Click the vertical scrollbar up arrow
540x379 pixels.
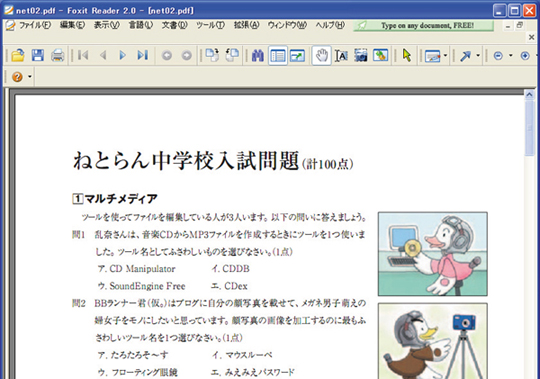pyautogui.click(x=529, y=95)
